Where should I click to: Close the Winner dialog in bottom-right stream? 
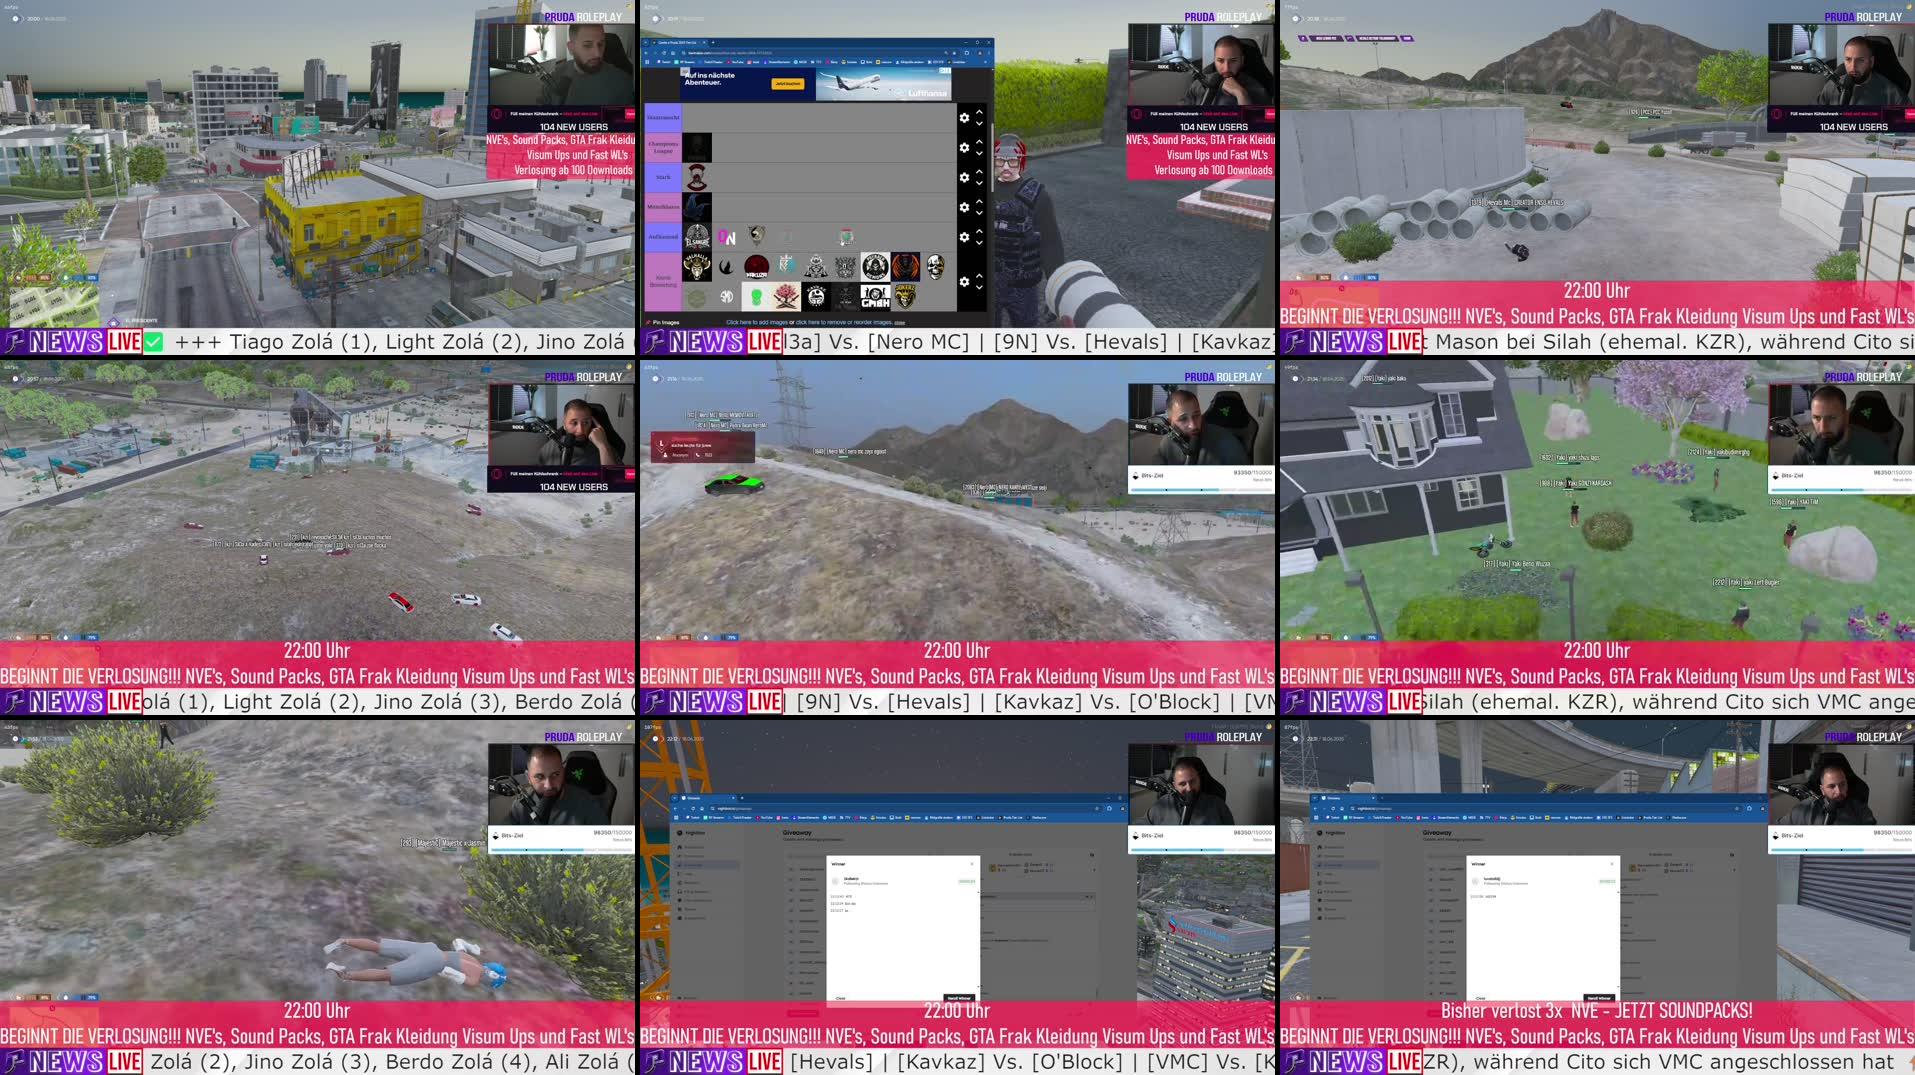coord(1611,864)
